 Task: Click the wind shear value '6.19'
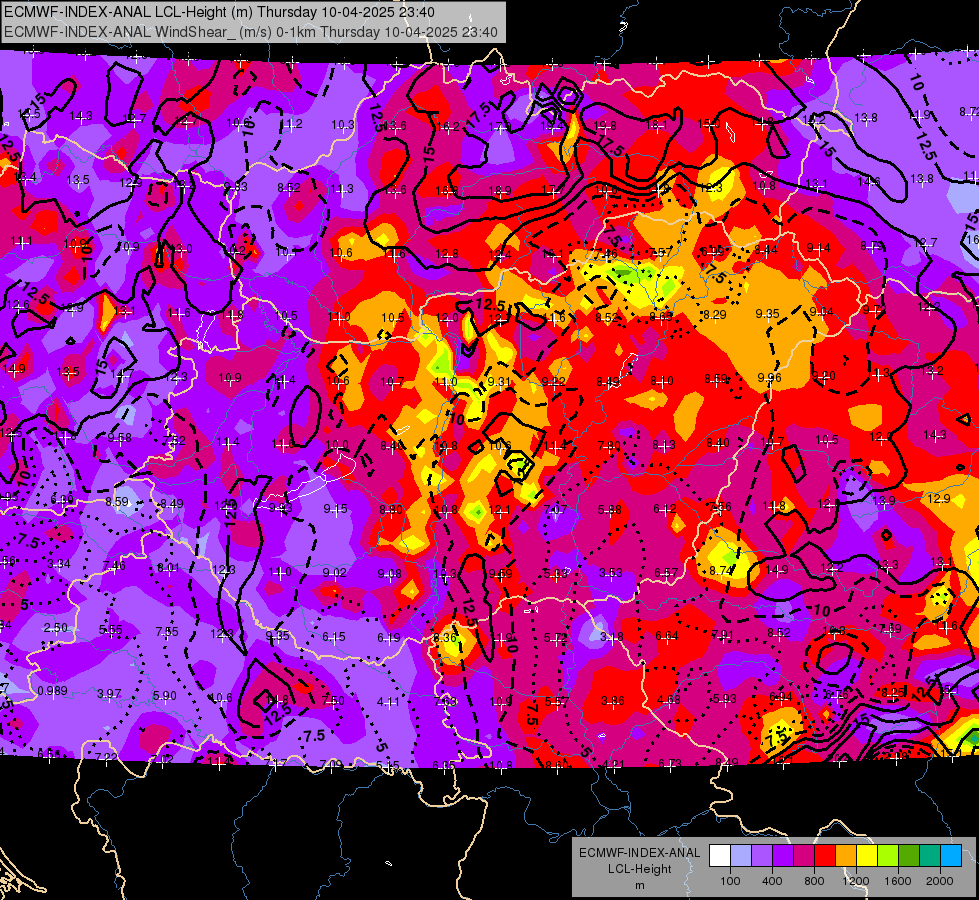coord(389,637)
